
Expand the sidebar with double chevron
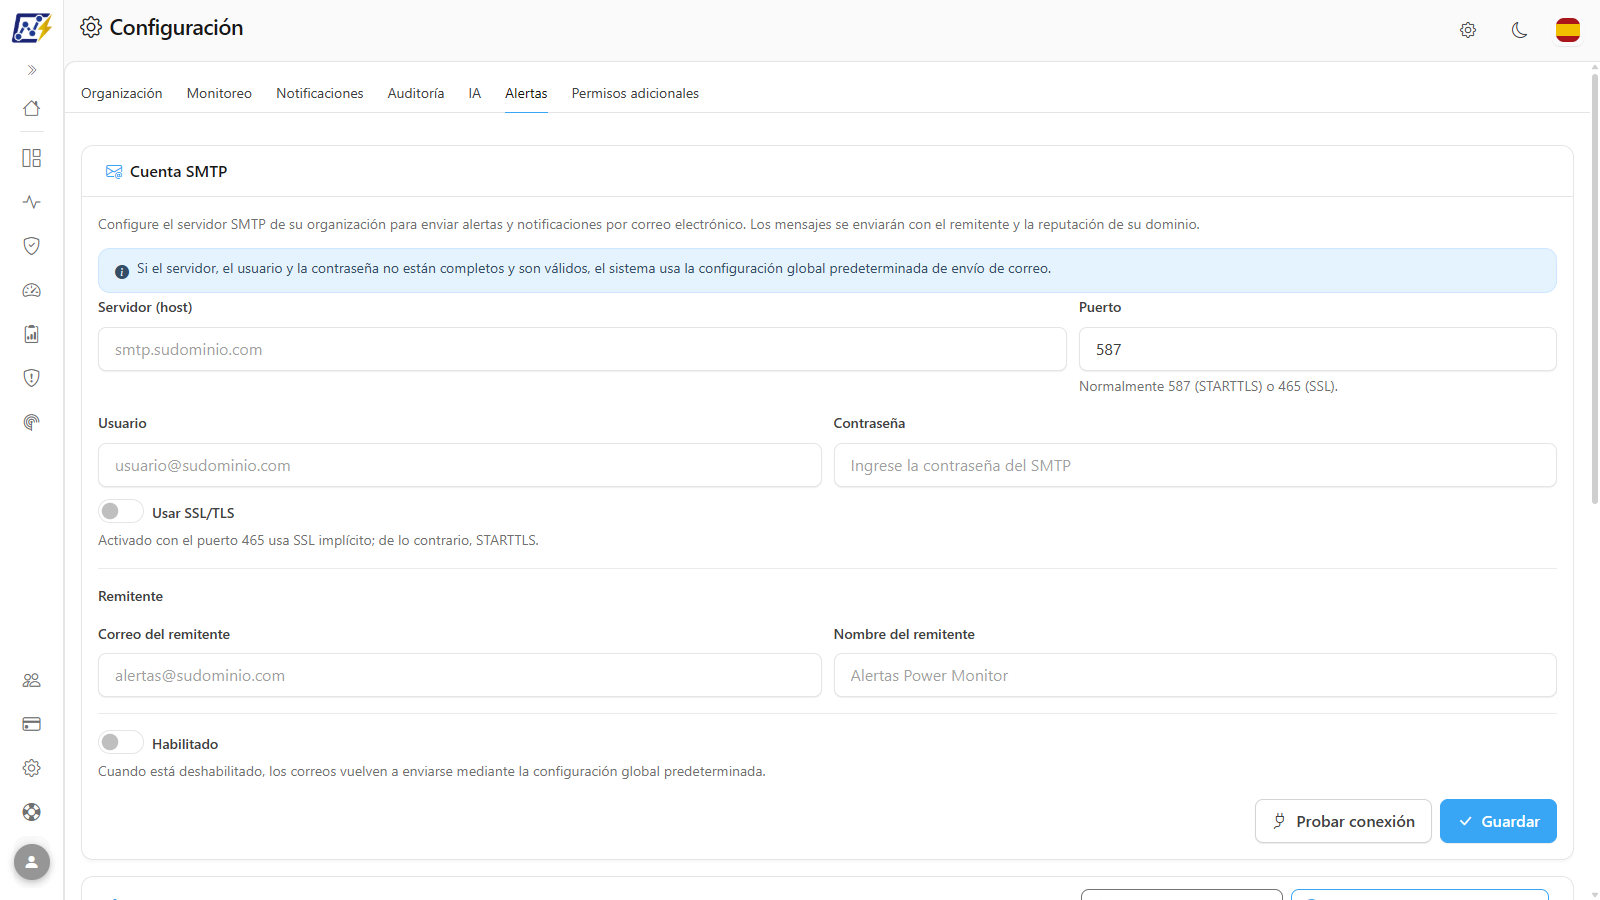(x=32, y=70)
